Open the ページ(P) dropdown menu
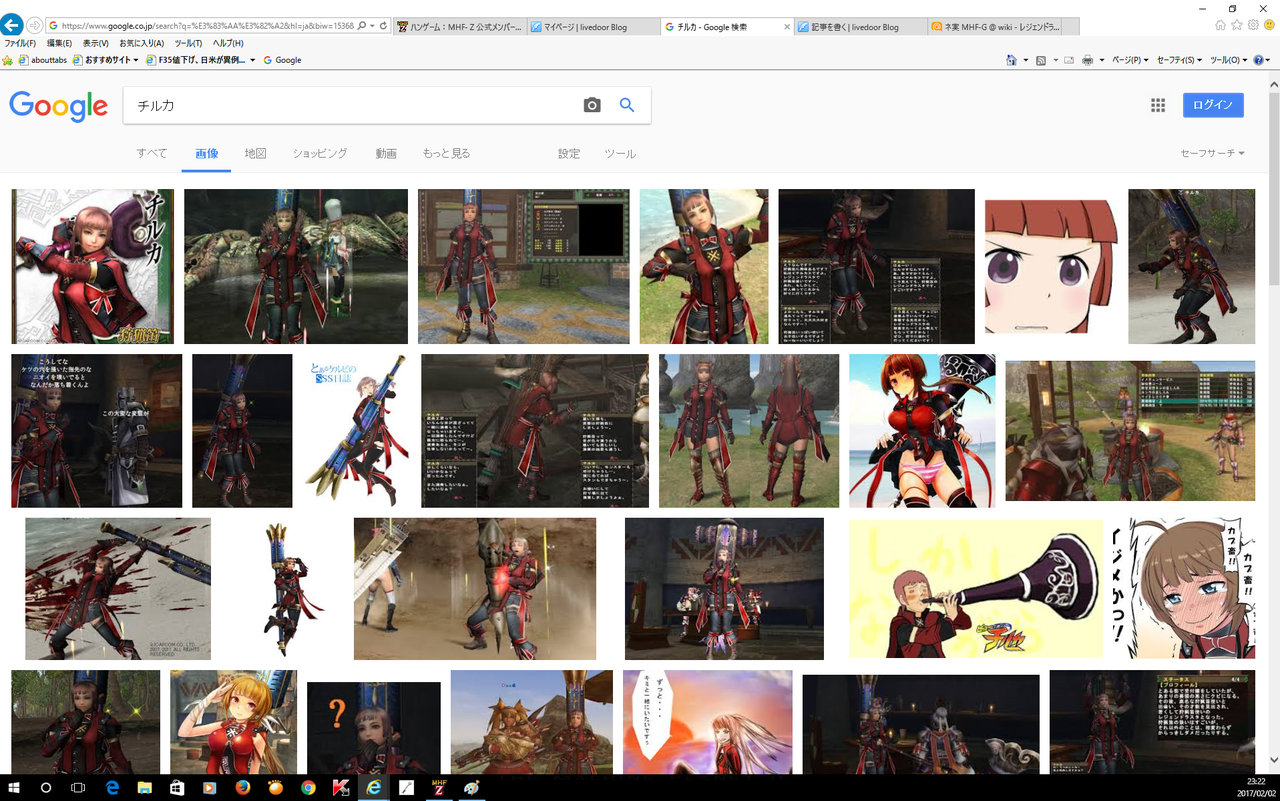The width and height of the screenshot is (1280, 801). tap(1130, 60)
